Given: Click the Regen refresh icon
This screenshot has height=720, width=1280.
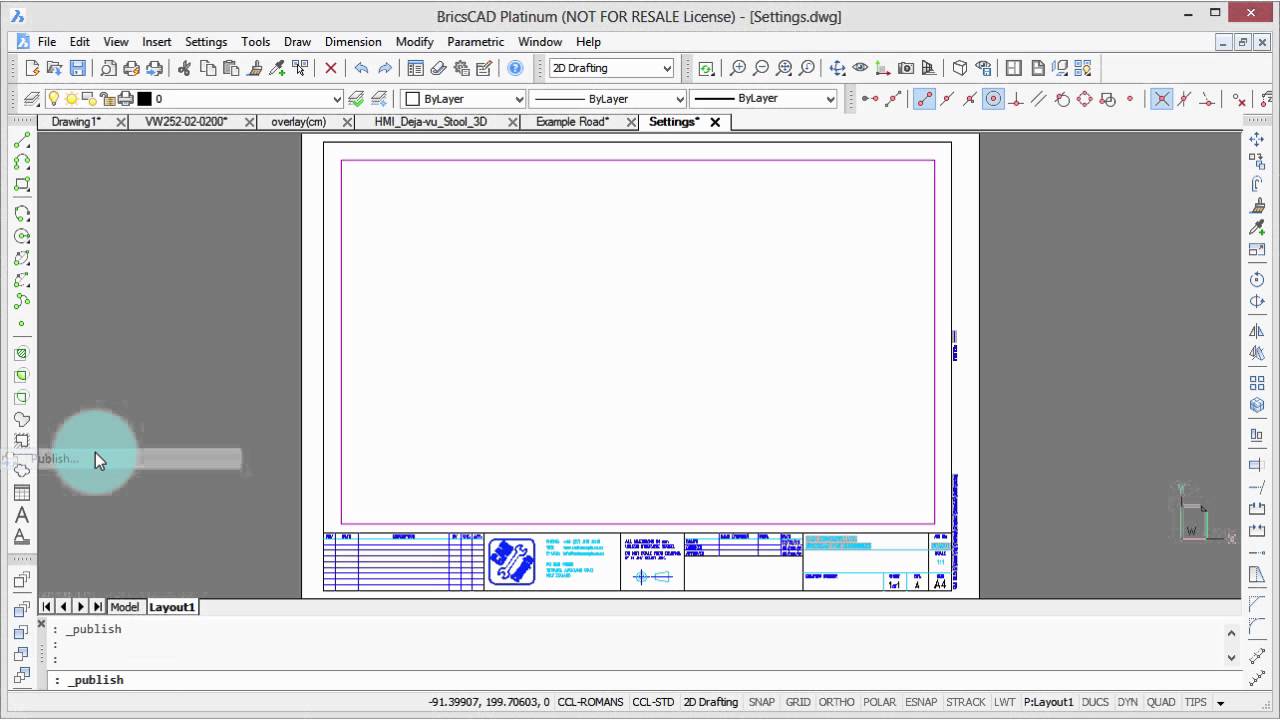Looking at the screenshot, I should pyautogui.click(x=706, y=68).
